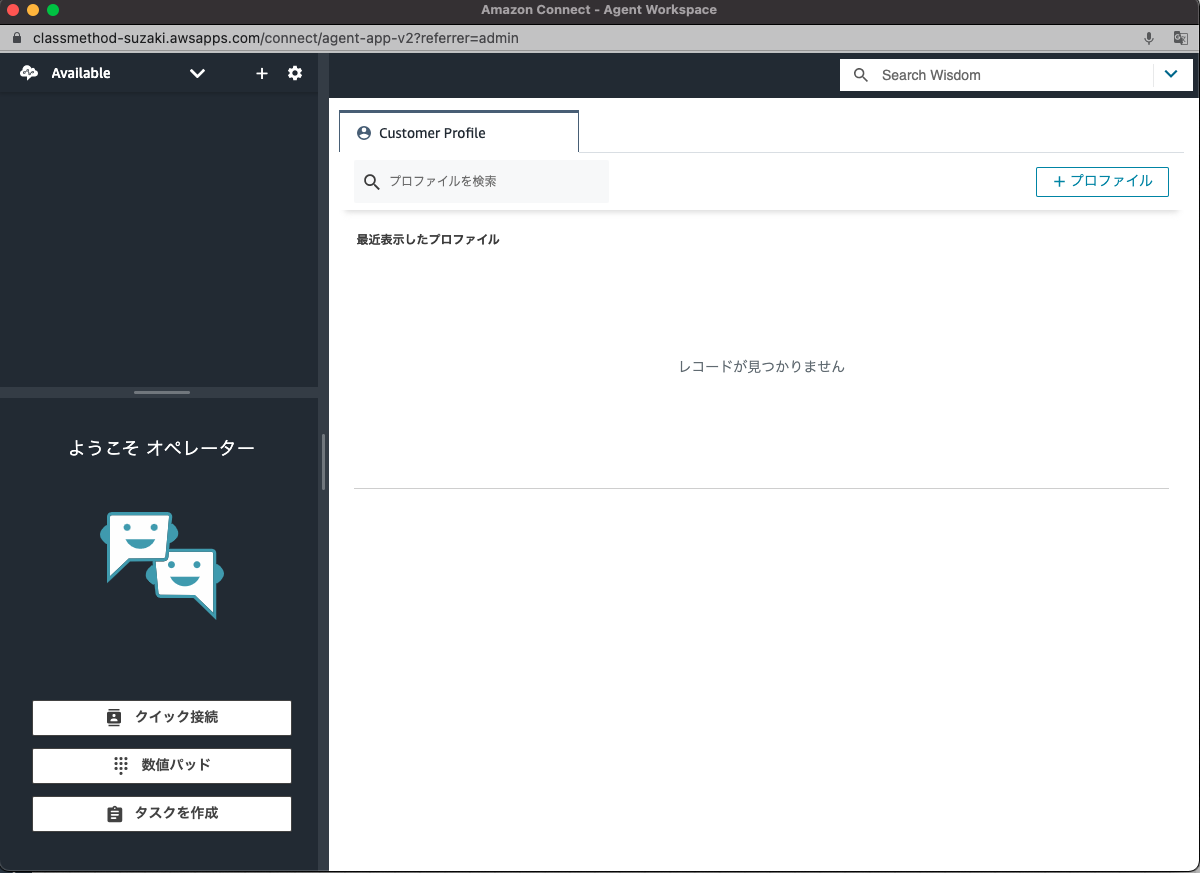
Task: Click the clipboard icon on タスクを作成
Action: (x=114, y=813)
